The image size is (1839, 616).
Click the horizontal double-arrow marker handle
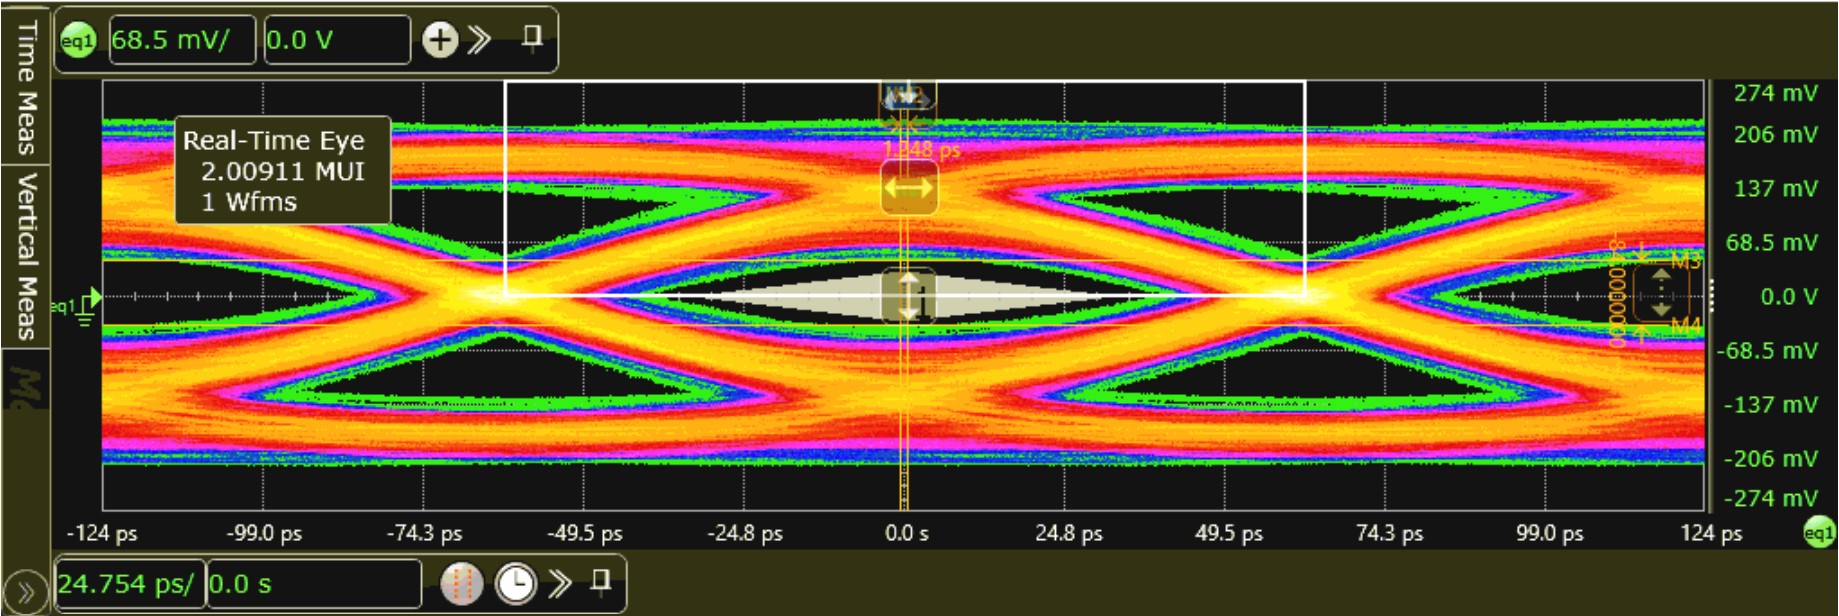pyautogui.click(x=908, y=188)
